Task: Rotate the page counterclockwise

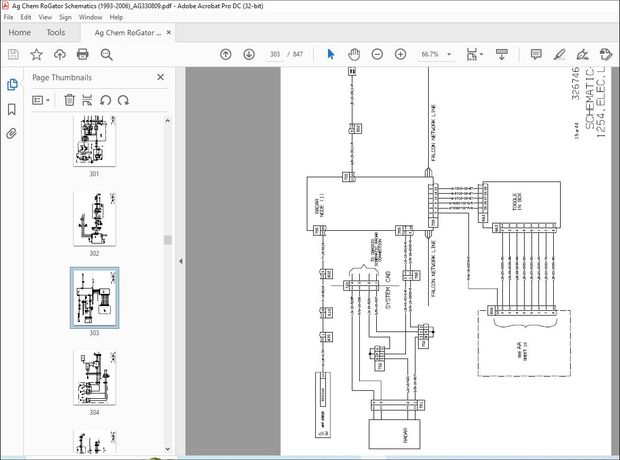Action: point(105,100)
